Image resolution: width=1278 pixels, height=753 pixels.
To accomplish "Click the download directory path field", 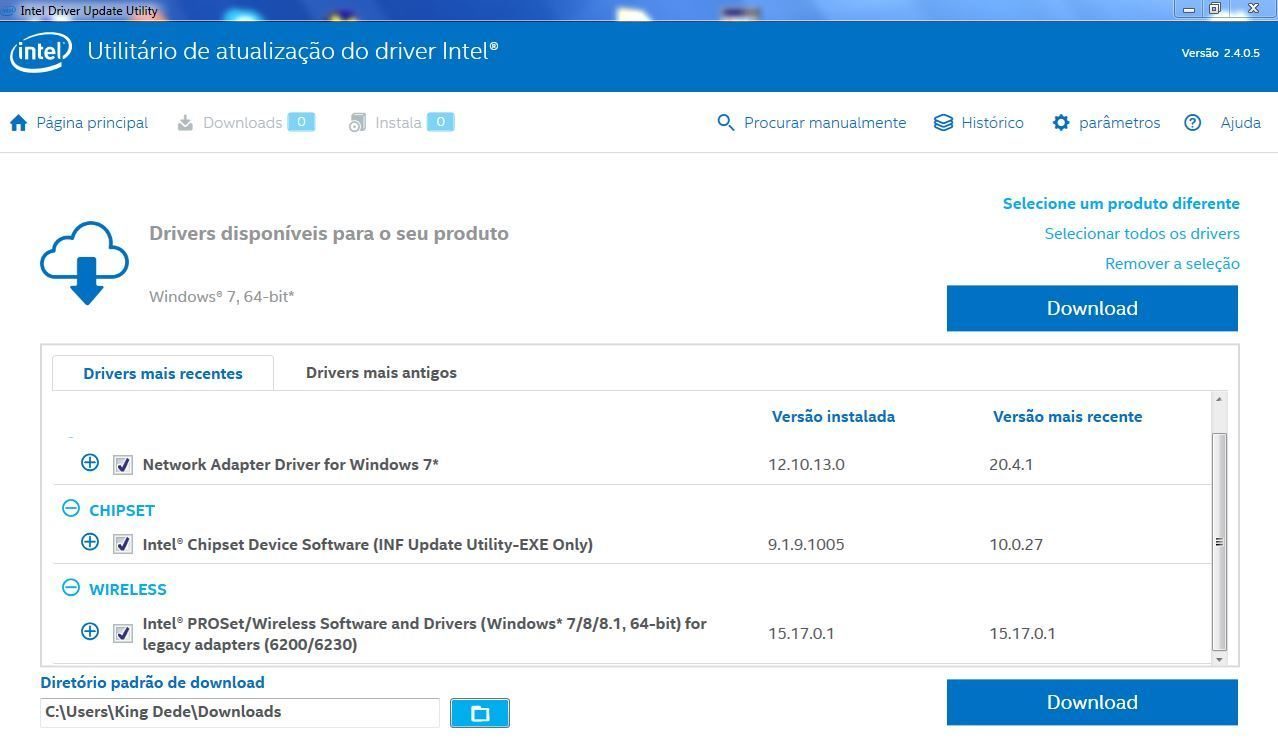I will tap(240, 712).
